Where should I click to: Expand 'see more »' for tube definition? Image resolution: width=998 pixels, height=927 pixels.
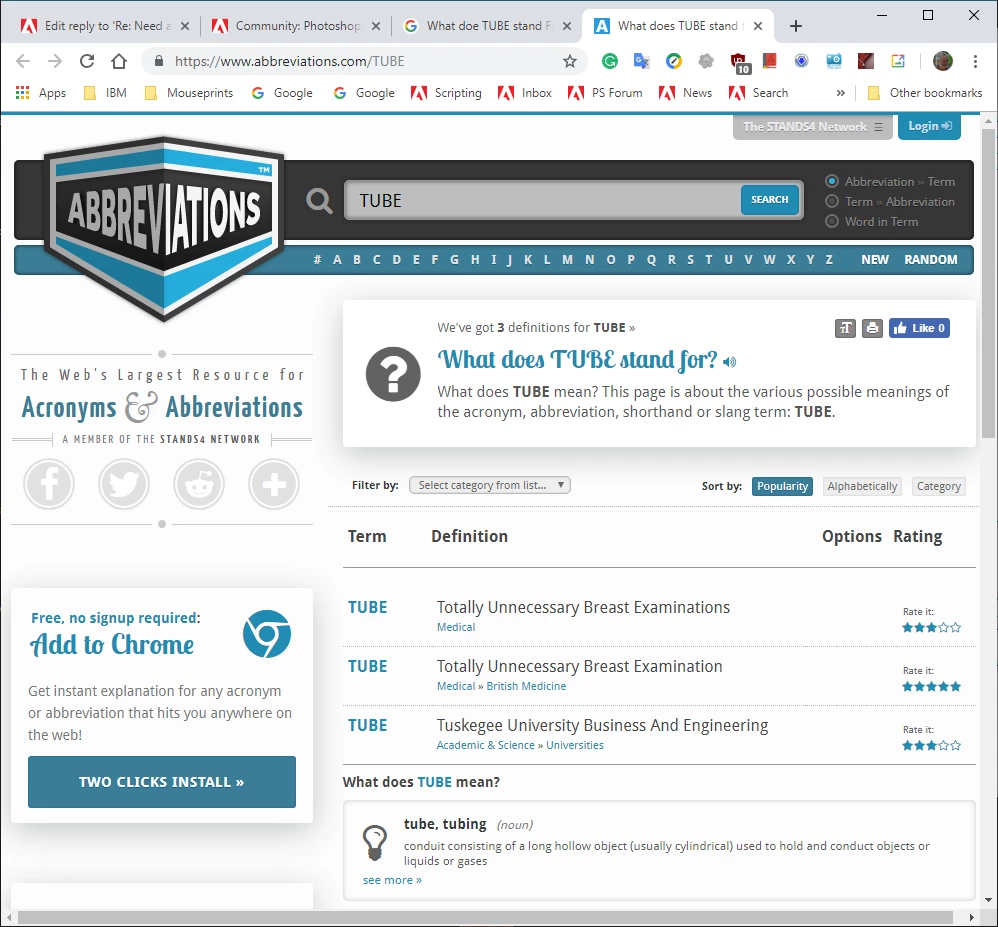392,881
